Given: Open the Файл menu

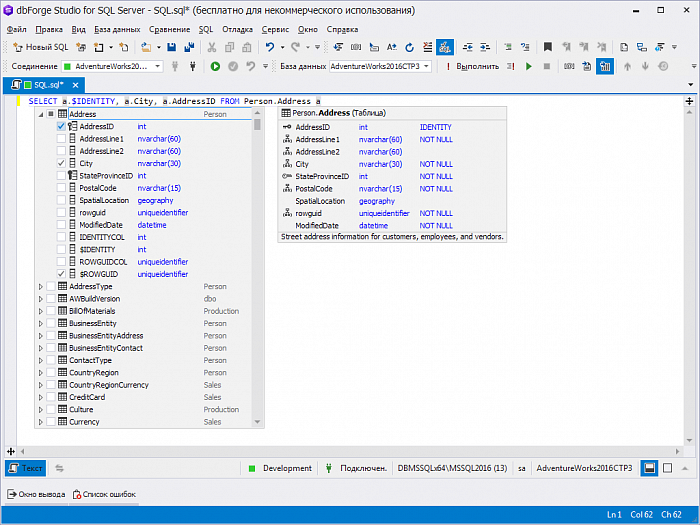Looking at the screenshot, I should pos(17,29).
